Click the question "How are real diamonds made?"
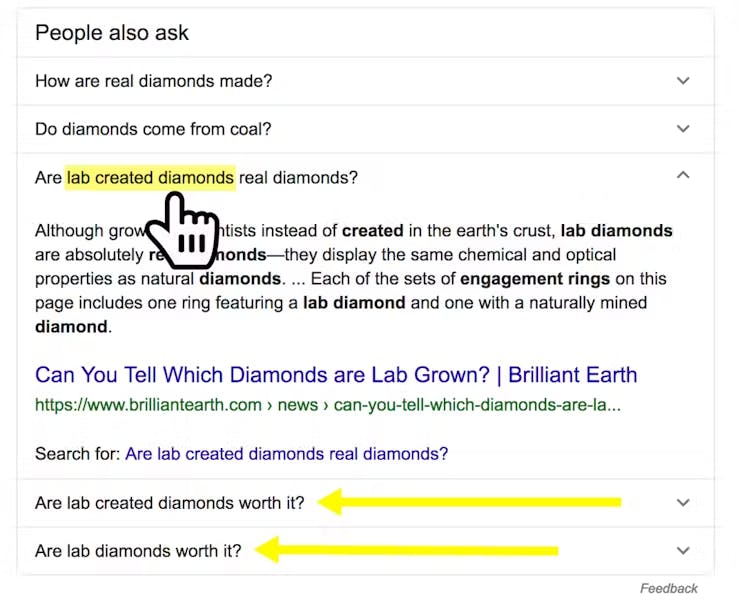This screenshot has height=611, width=739. coord(153,81)
